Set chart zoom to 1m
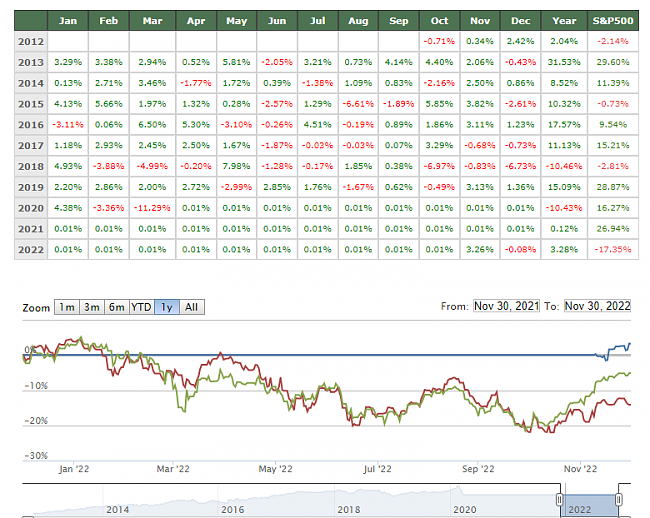This screenshot has width=650, height=518. [x=66, y=307]
